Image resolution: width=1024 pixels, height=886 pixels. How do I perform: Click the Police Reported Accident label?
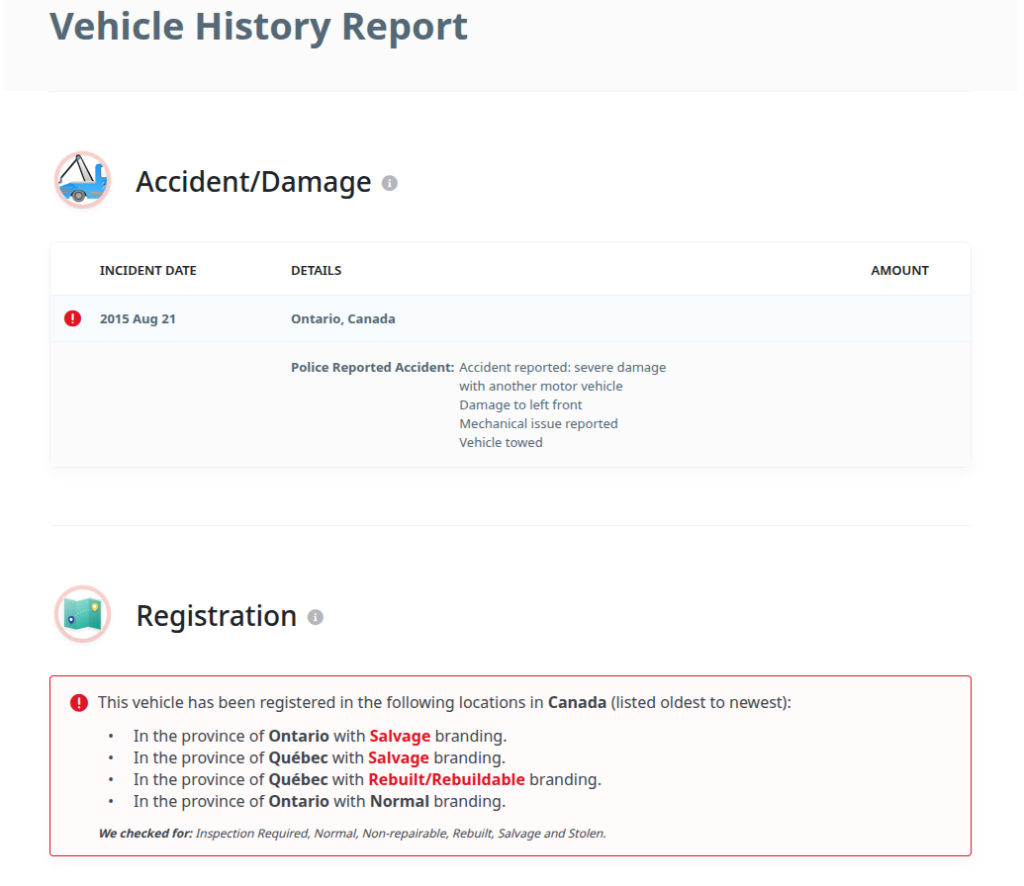372,367
